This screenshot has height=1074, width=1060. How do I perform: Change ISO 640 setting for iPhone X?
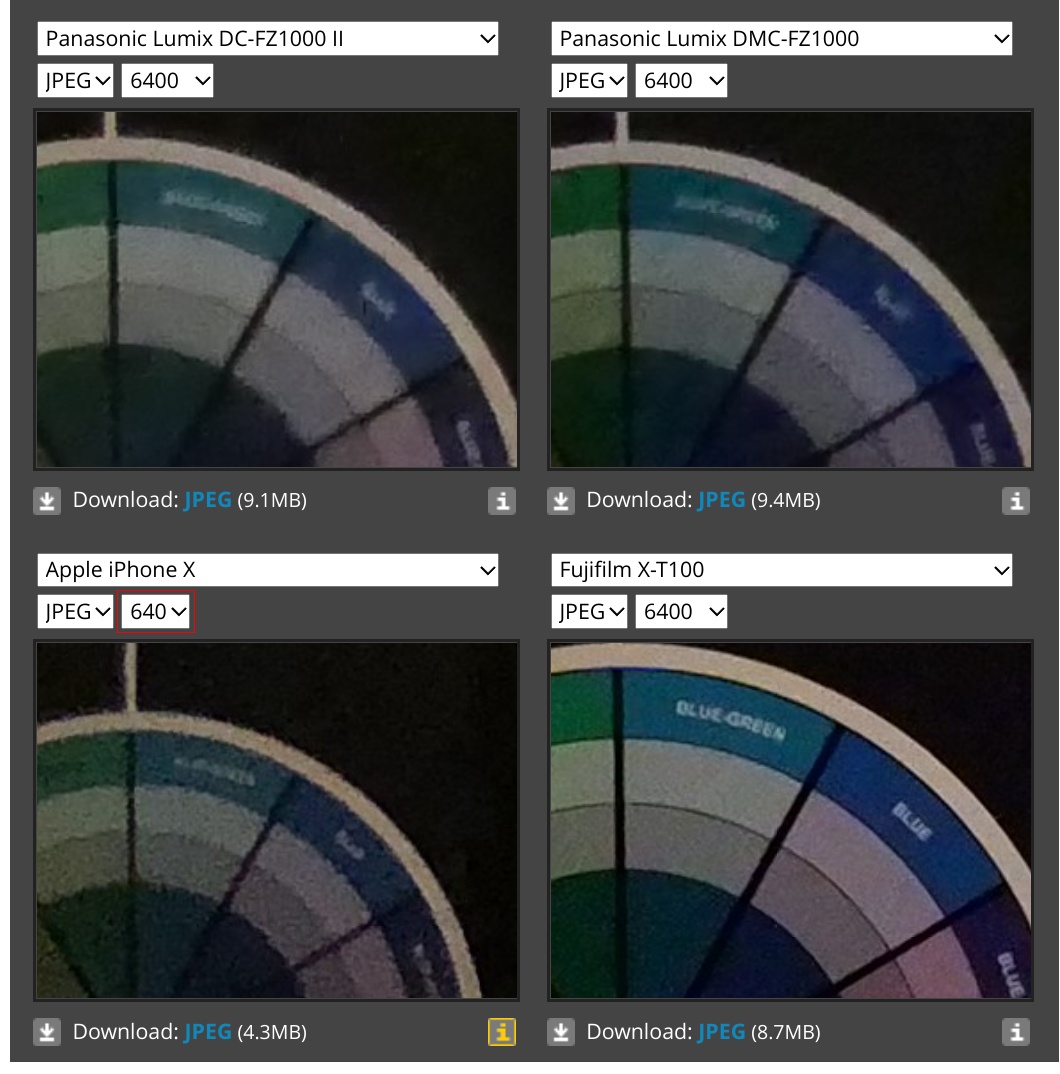tap(156, 612)
